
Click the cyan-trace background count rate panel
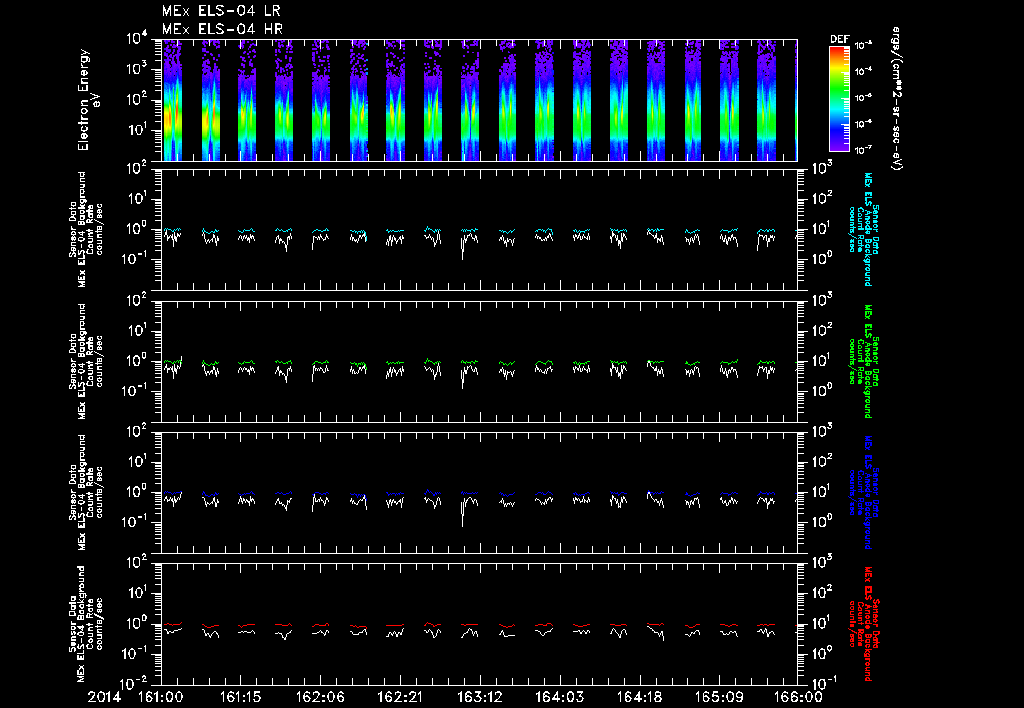479,230
